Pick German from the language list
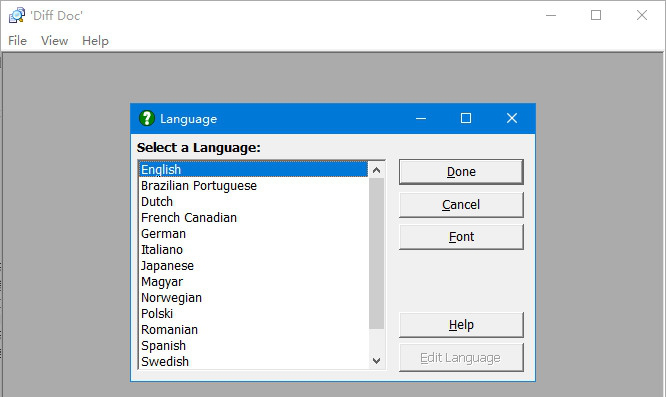This screenshot has width=666, height=412. tap(163, 234)
